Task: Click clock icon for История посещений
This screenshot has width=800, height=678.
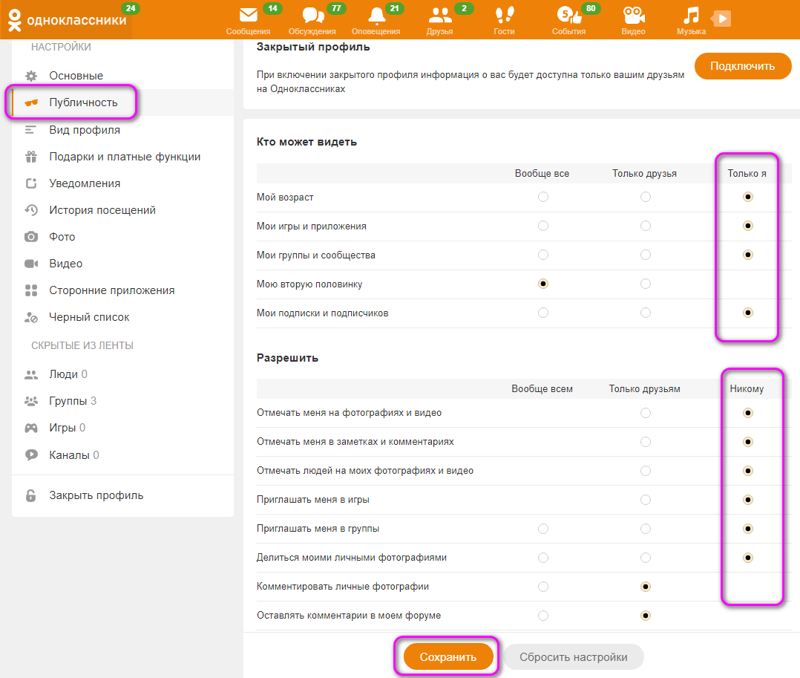Action: point(31,210)
